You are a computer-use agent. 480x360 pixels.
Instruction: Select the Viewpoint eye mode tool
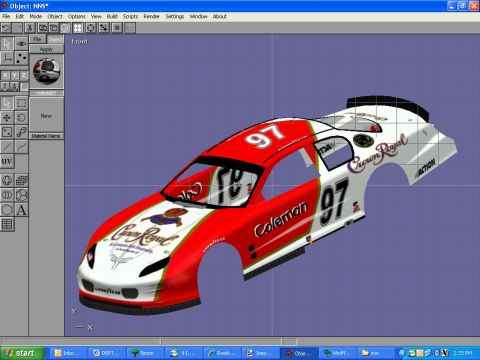pyautogui.click(x=21, y=44)
